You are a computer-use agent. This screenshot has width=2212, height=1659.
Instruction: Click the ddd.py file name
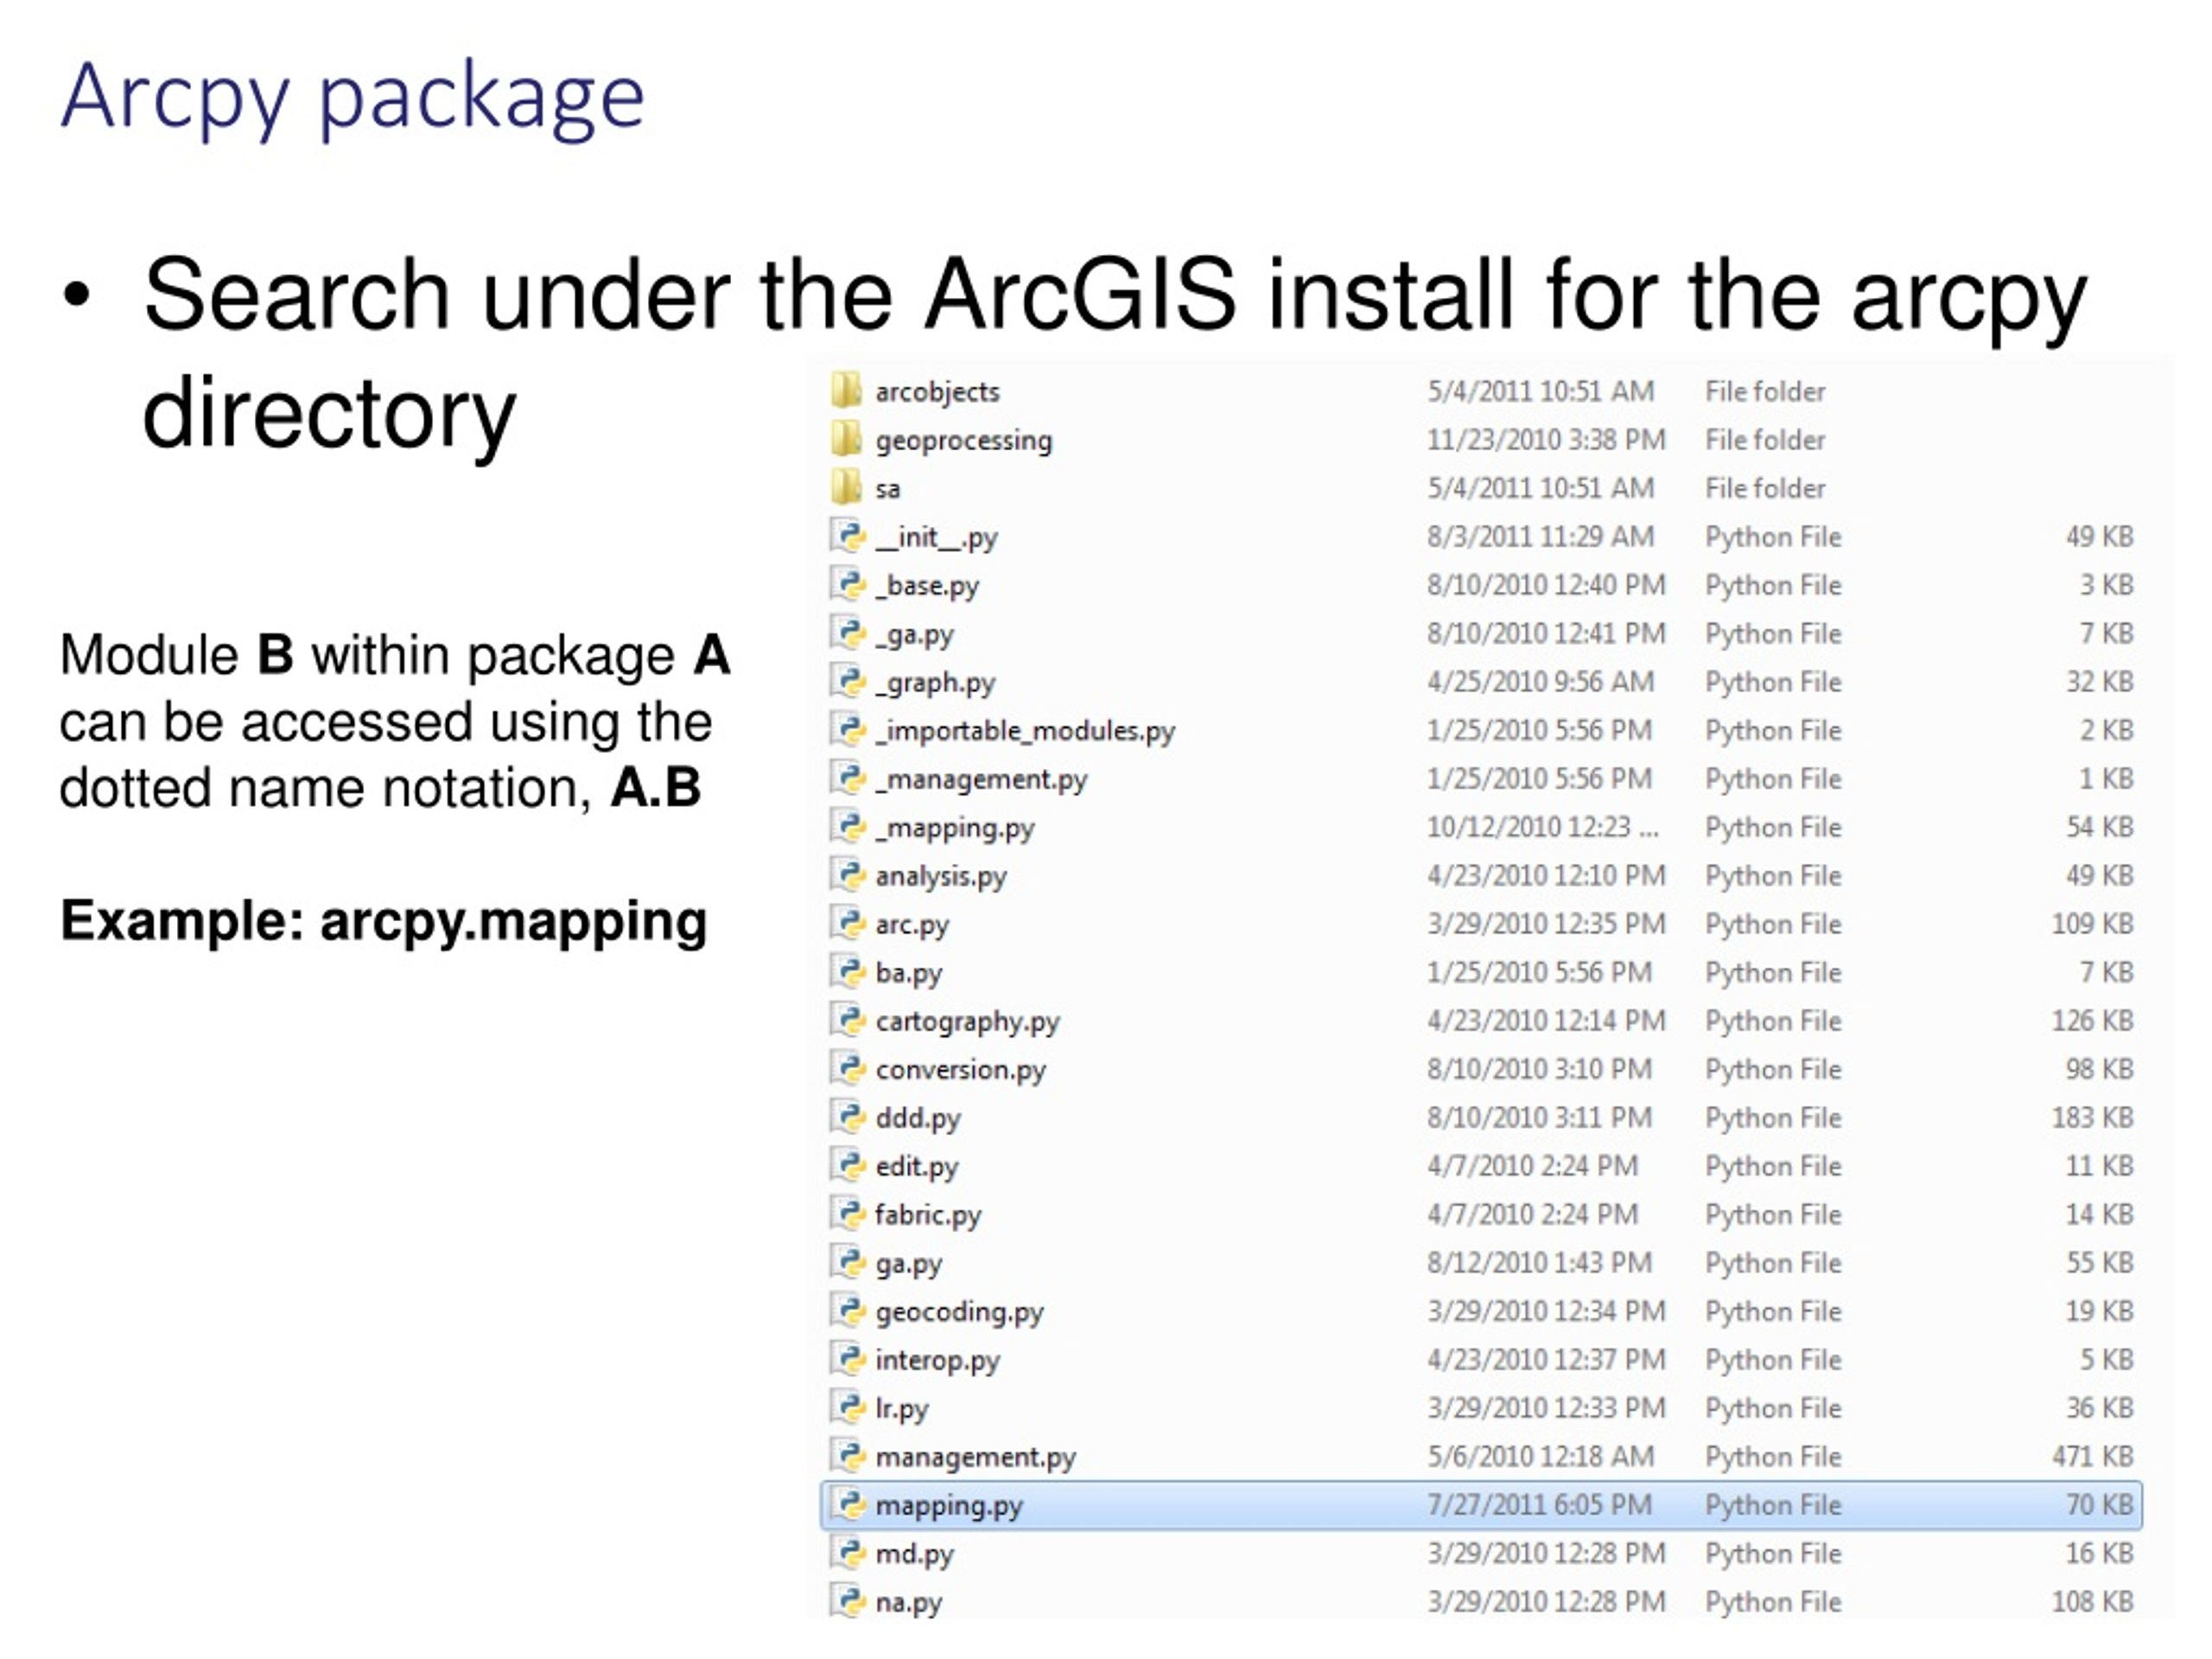point(917,1118)
